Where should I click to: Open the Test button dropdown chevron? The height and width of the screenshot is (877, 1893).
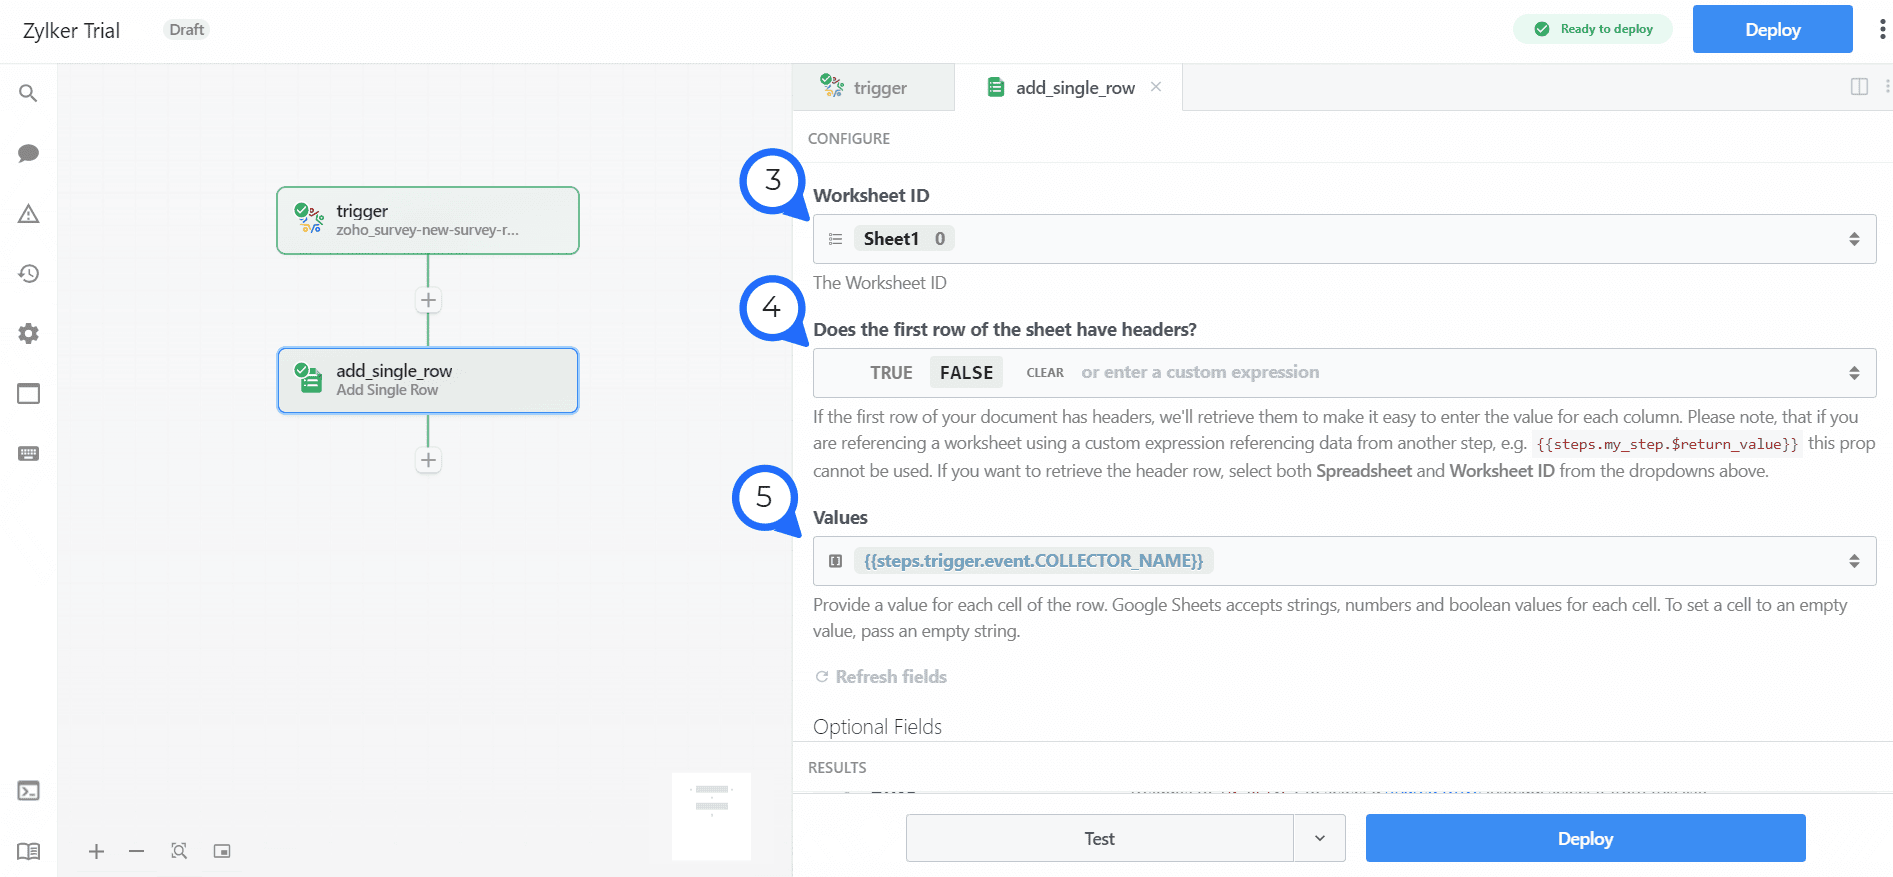pos(1319,838)
